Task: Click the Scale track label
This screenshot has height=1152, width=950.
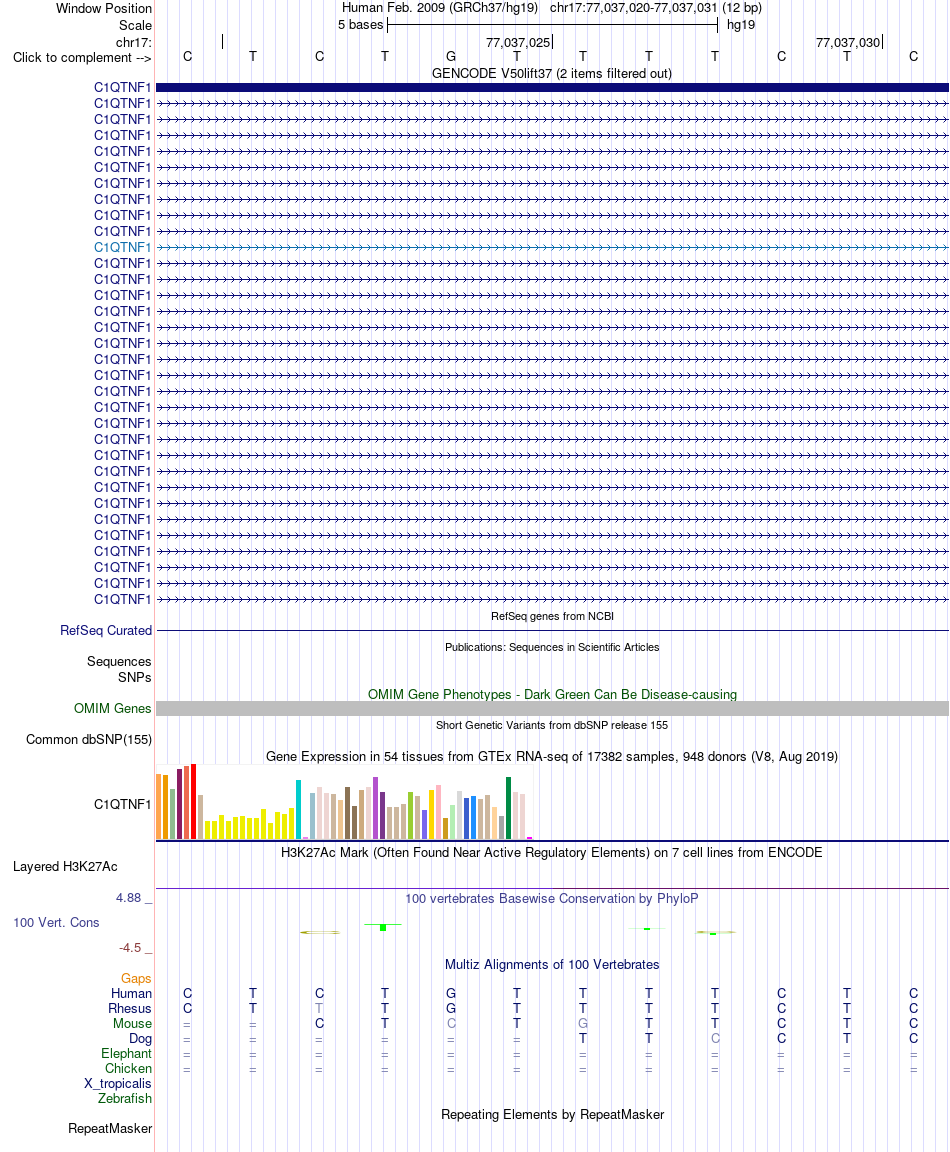Action: coord(135,25)
